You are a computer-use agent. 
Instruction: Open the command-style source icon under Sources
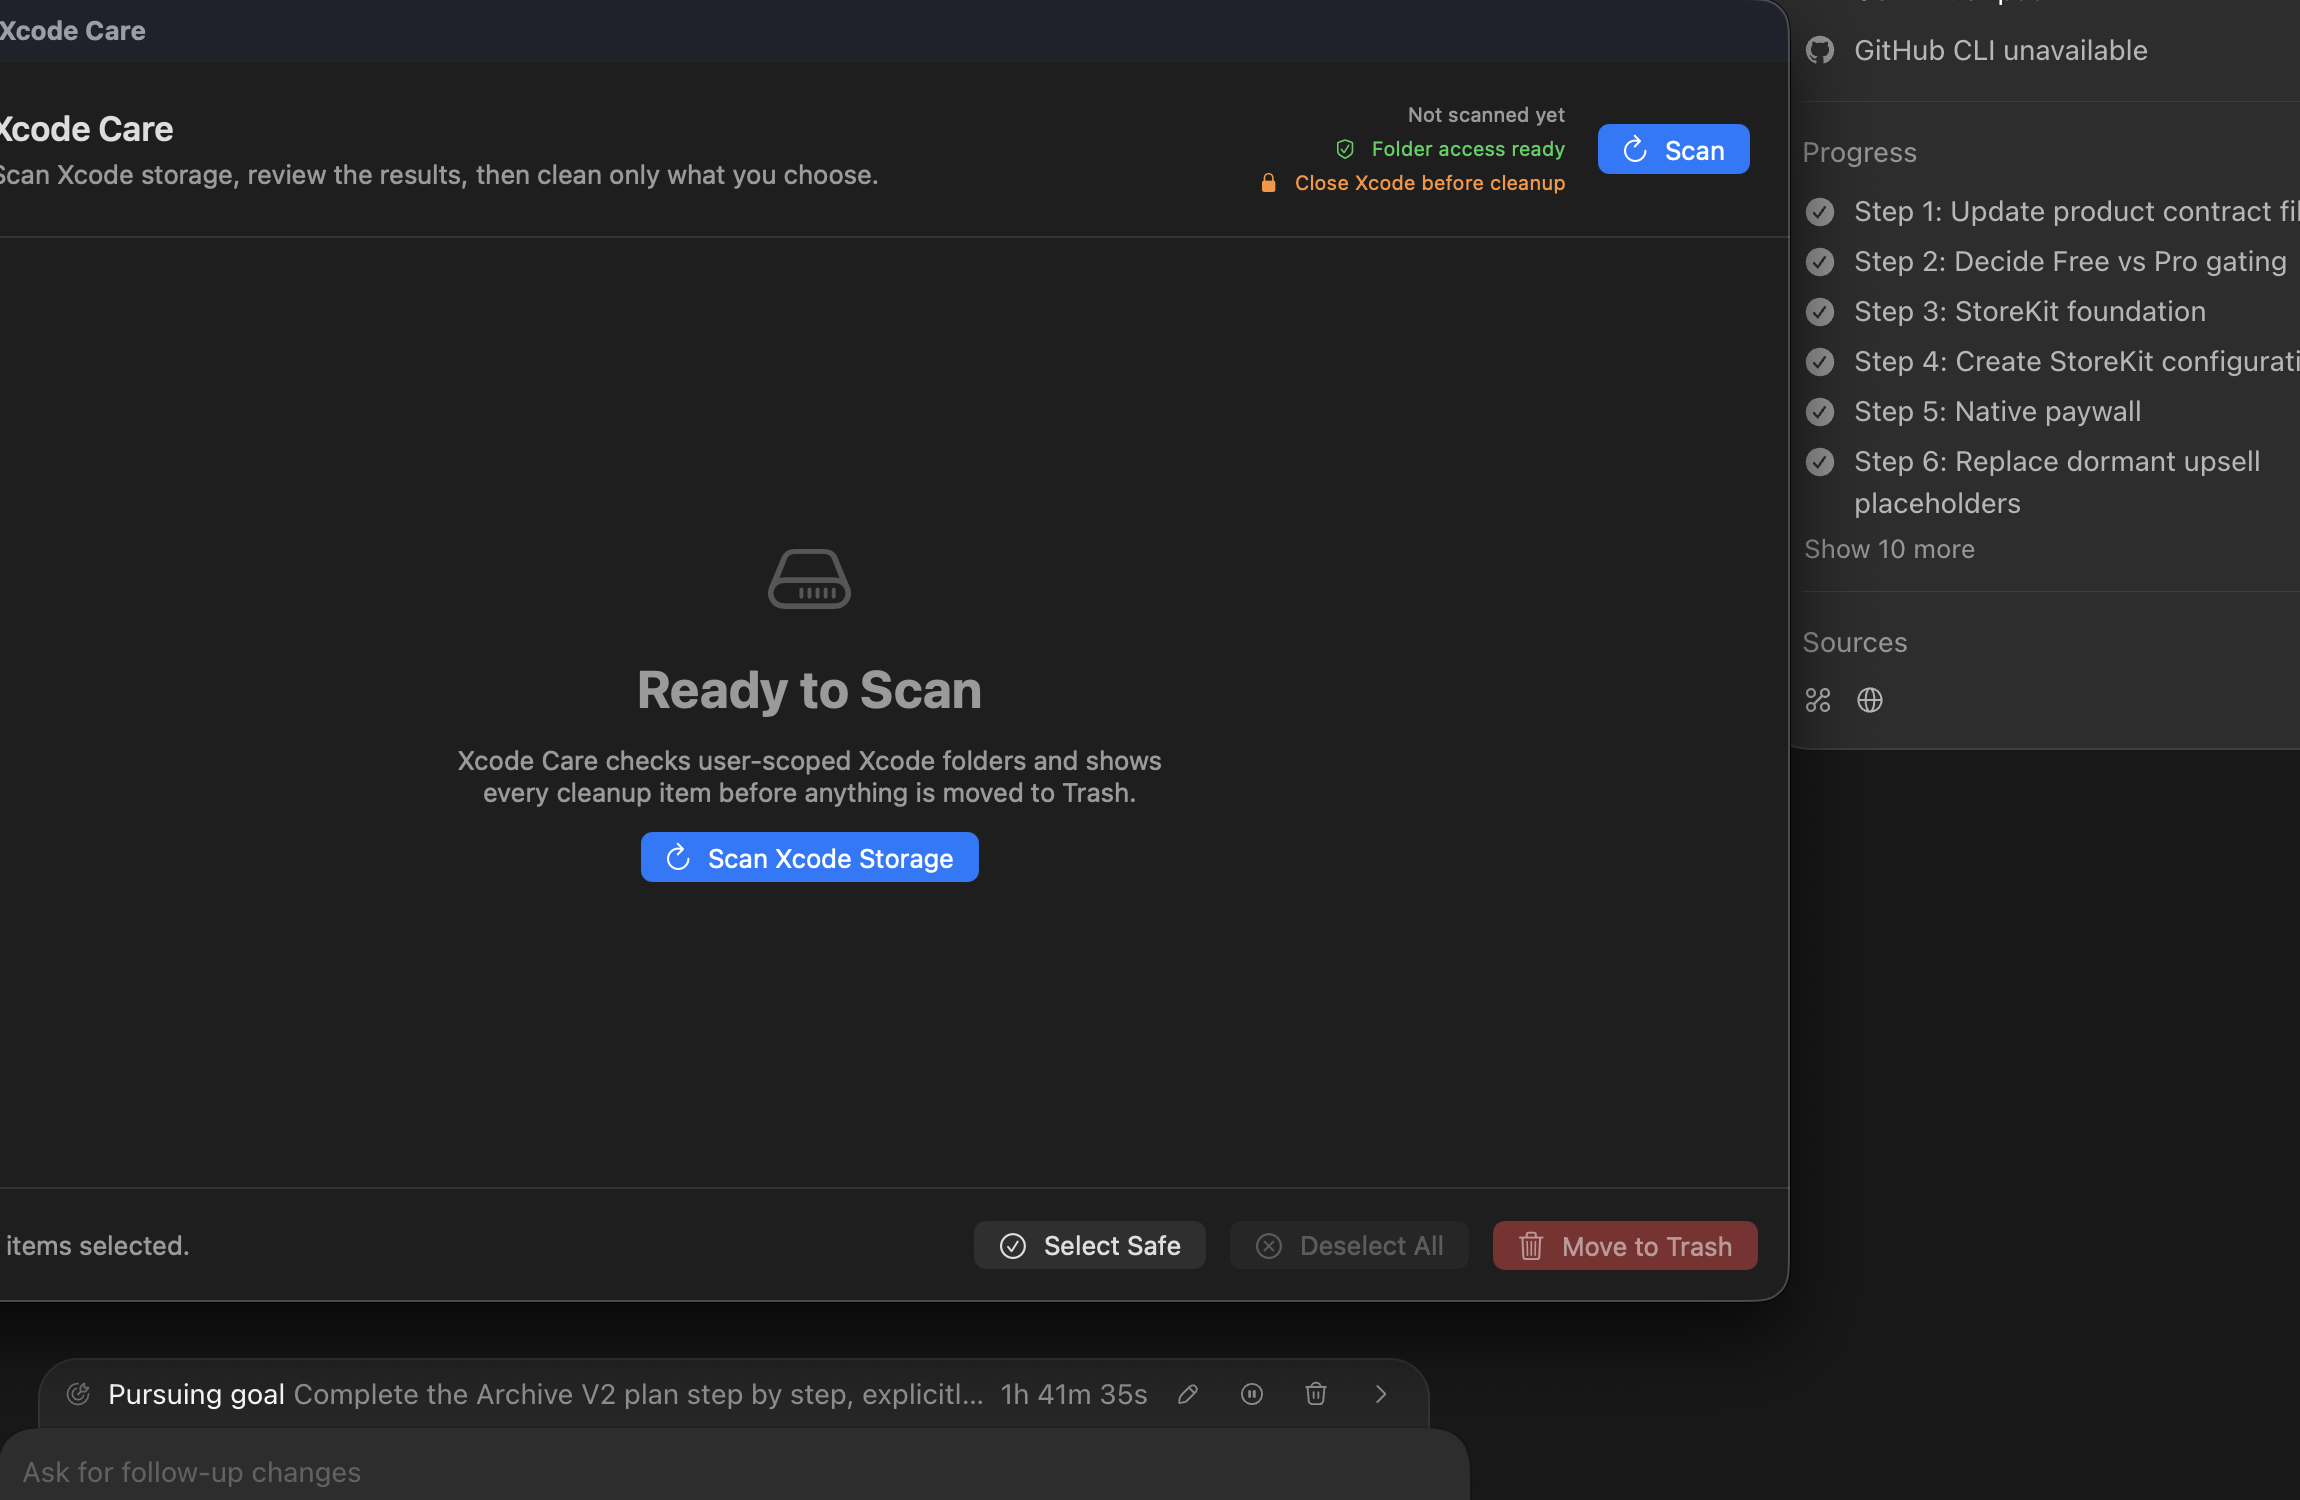pyautogui.click(x=1818, y=700)
